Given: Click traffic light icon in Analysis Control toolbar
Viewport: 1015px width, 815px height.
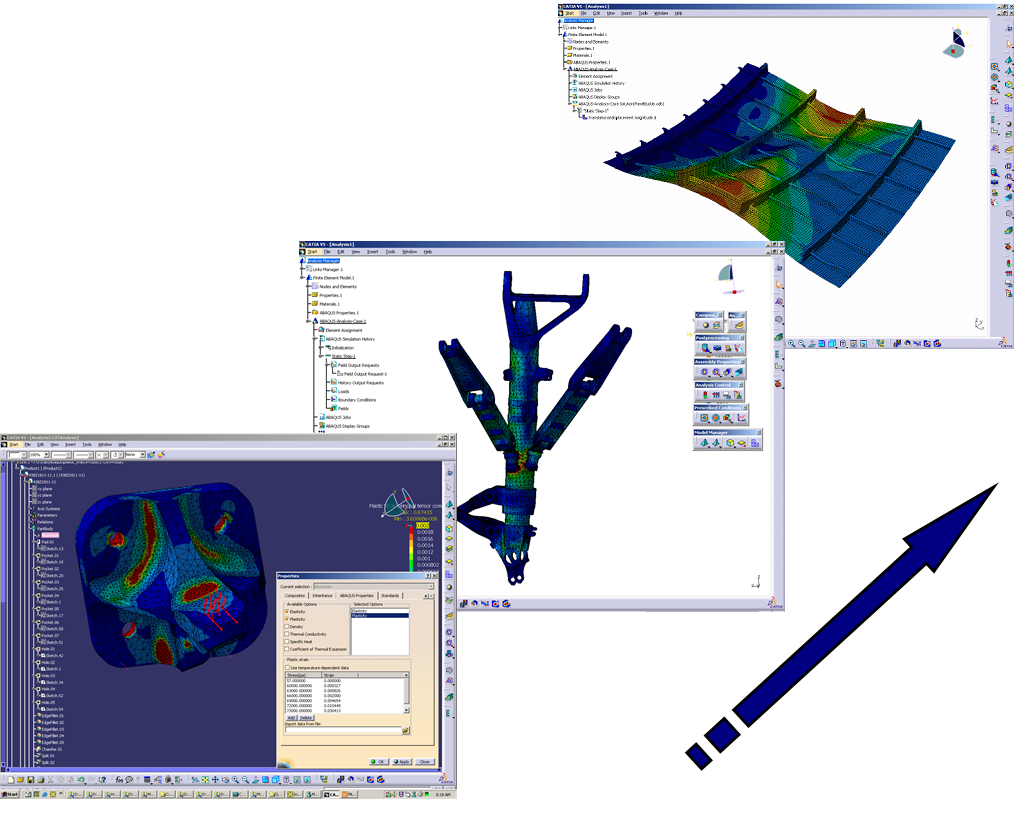Looking at the screenshot, I should pos(705,395).
